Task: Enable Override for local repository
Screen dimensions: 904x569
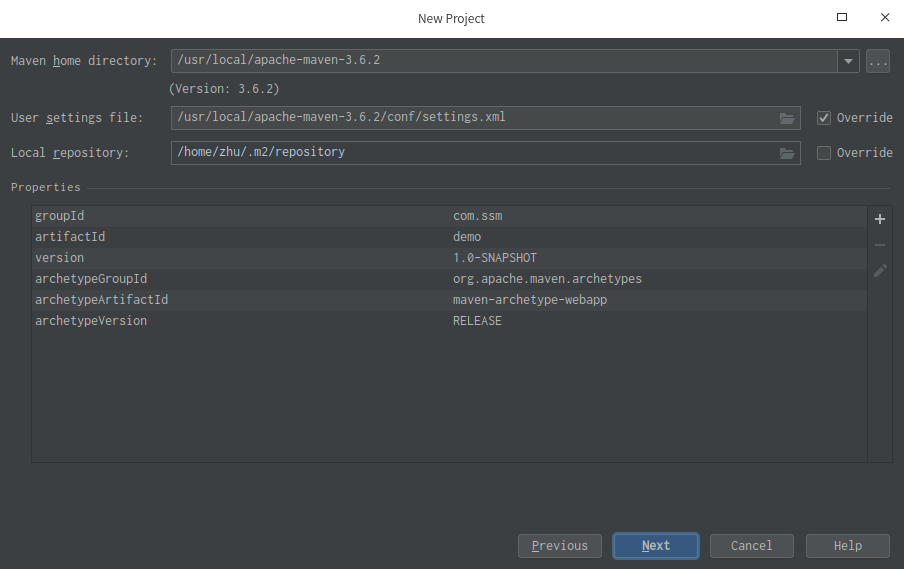Action: click(x=824, y=153)
